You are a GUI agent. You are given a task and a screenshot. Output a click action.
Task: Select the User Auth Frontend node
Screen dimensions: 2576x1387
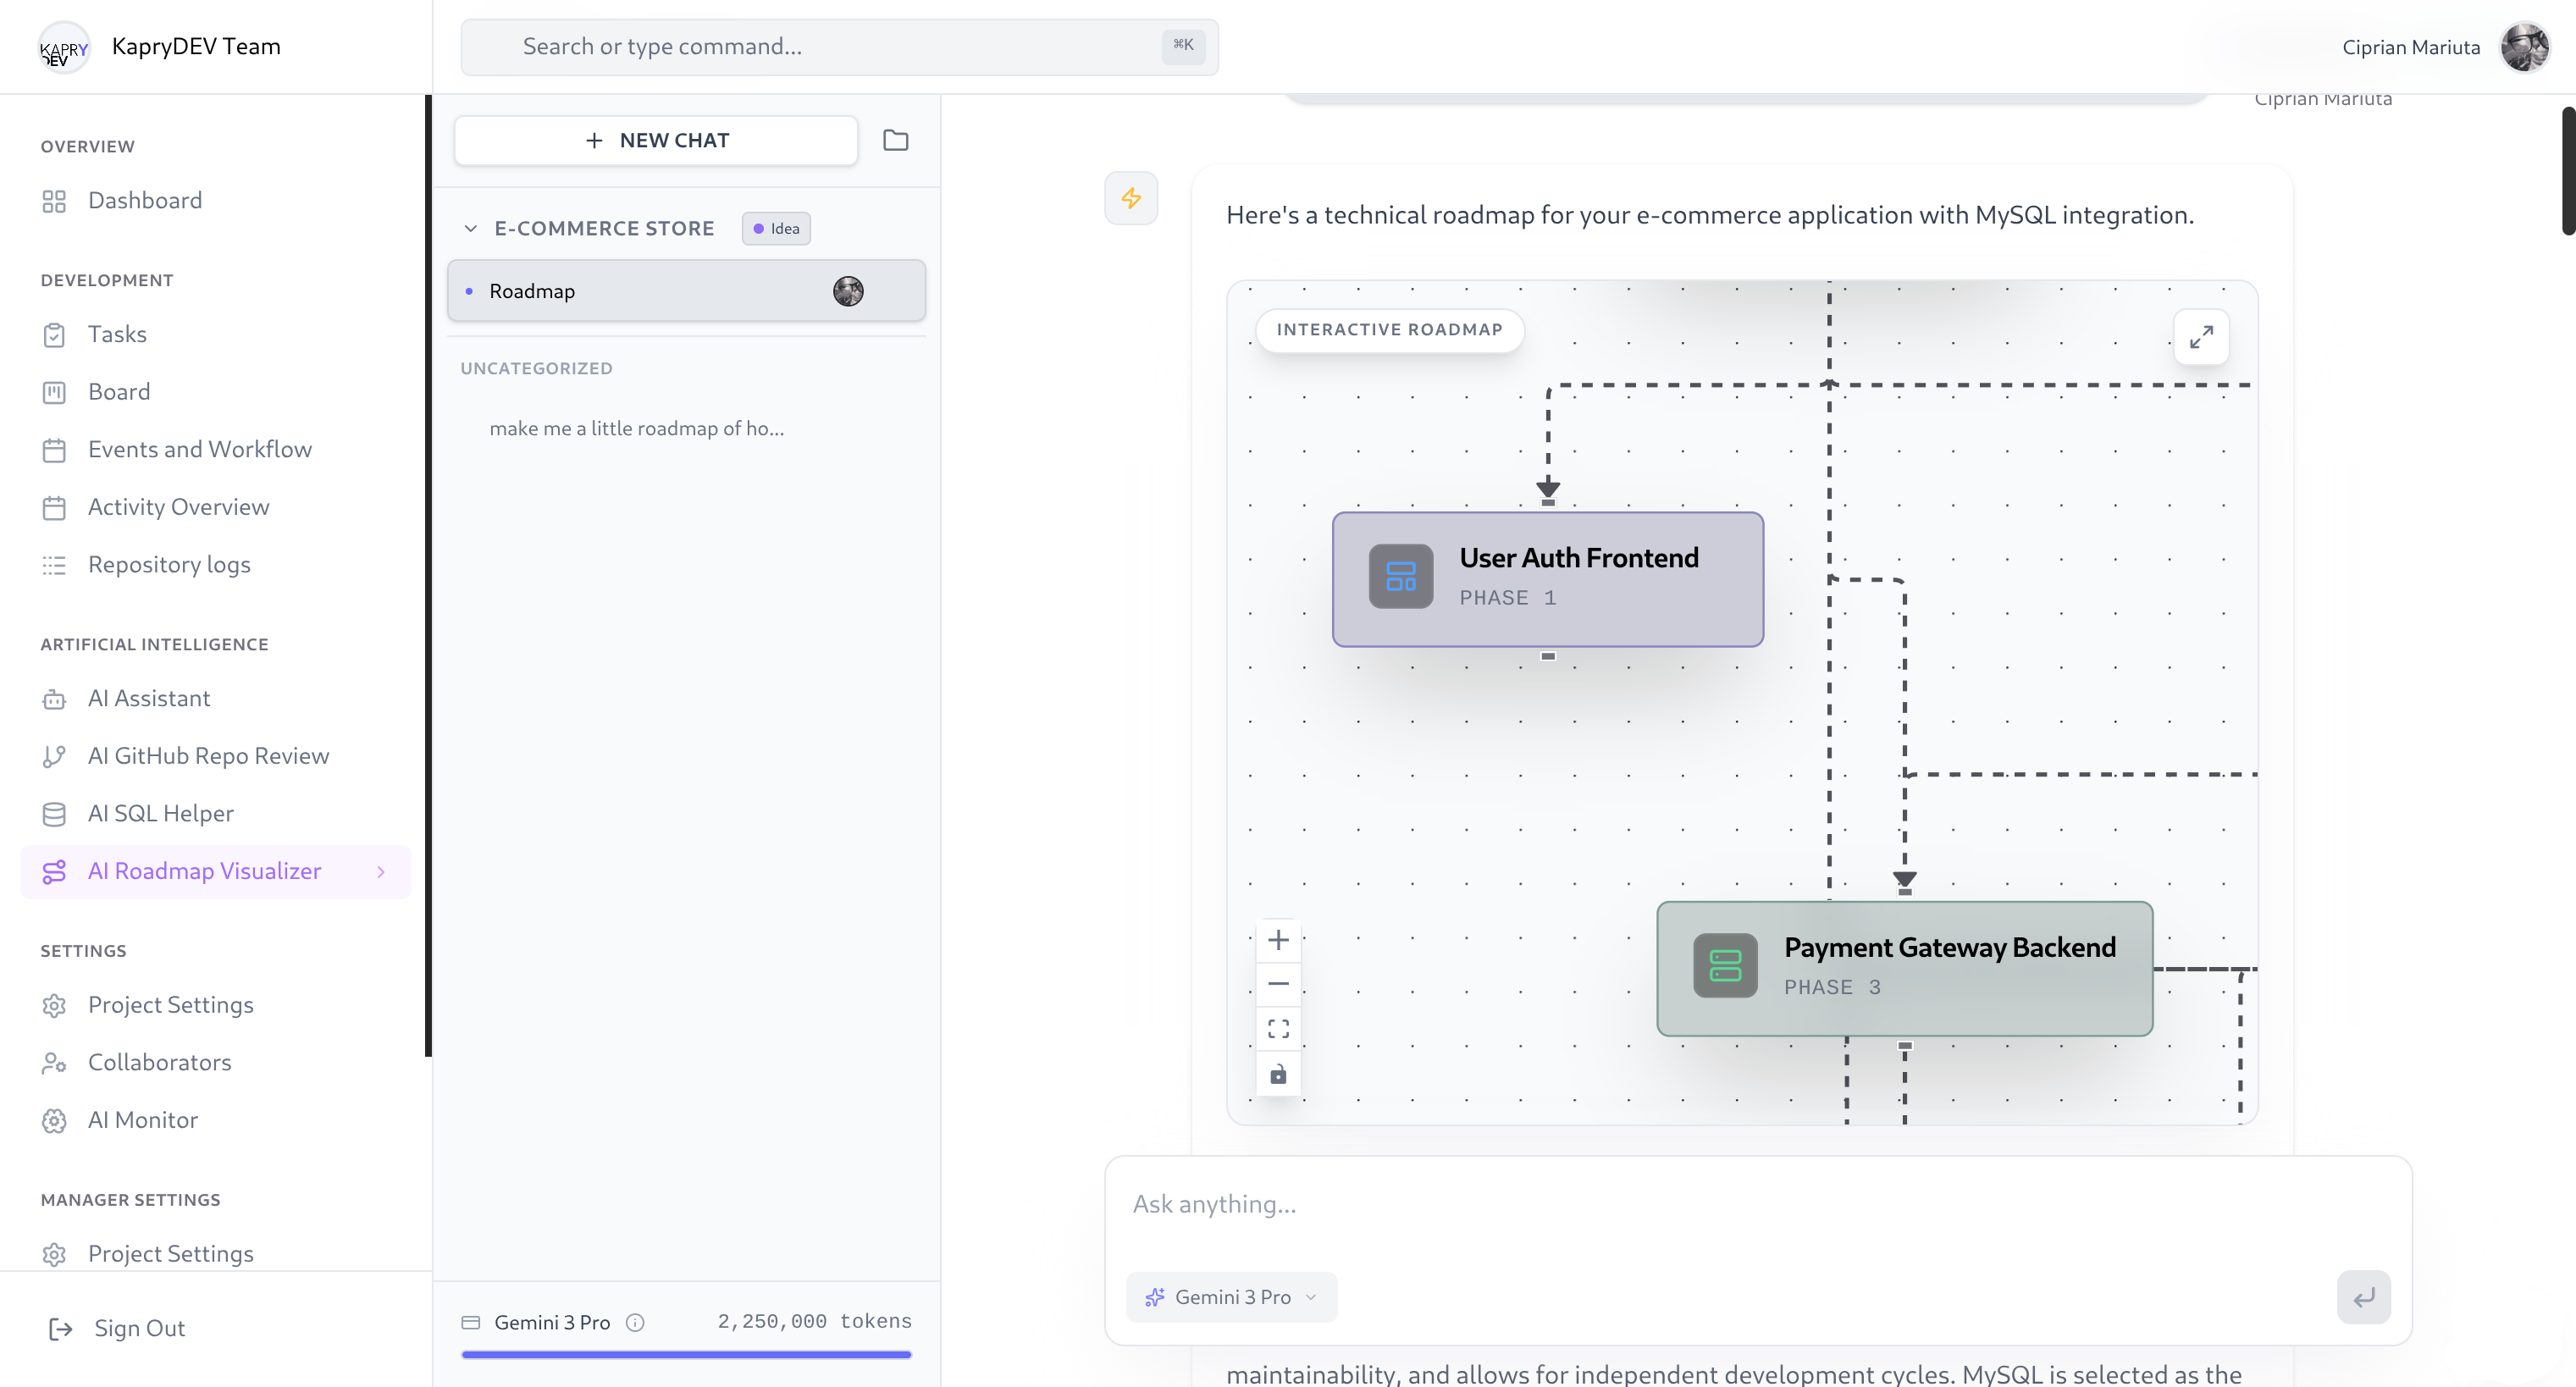(x=1547, y=579)
